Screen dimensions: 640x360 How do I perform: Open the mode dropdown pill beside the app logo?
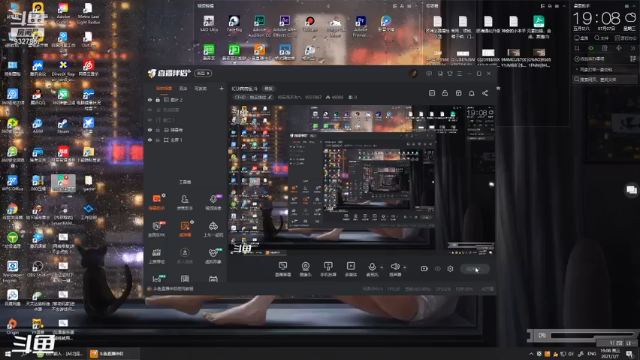203,73
